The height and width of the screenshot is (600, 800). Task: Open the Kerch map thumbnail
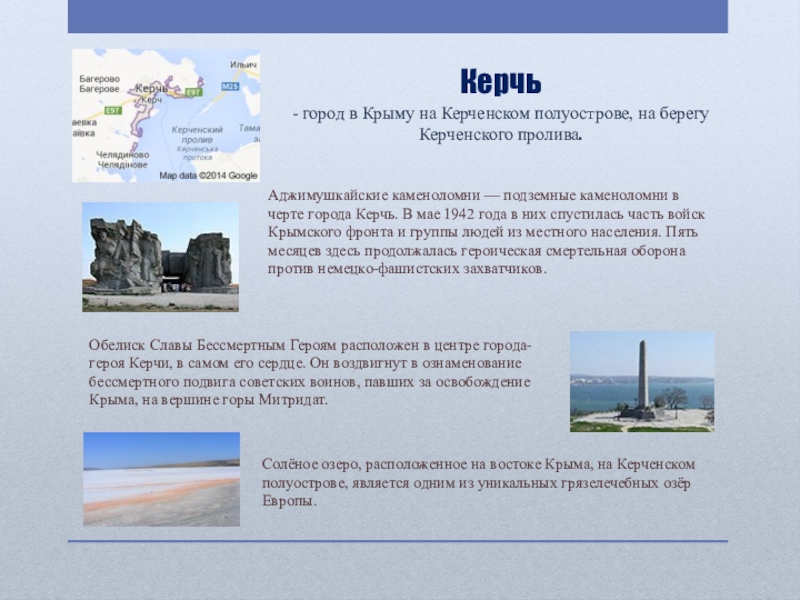click(x=166, y=115)
